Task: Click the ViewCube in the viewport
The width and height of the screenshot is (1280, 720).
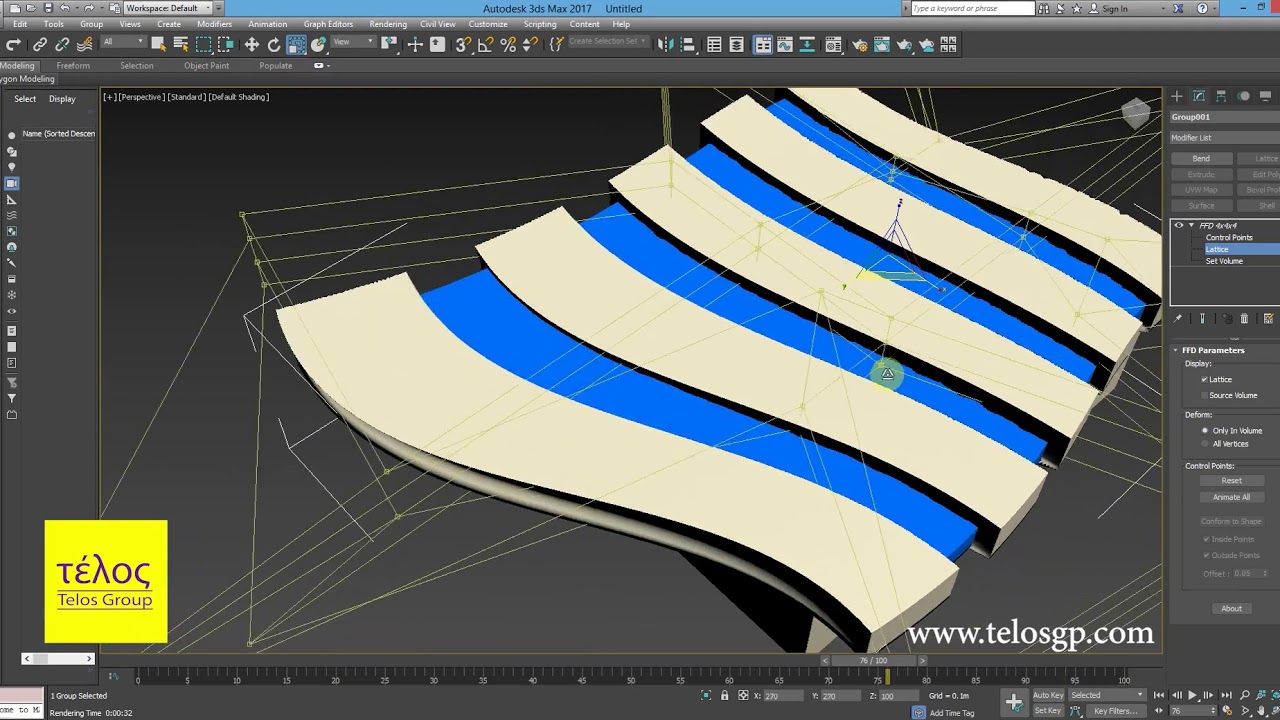Action: click(x=1135, y=113)
